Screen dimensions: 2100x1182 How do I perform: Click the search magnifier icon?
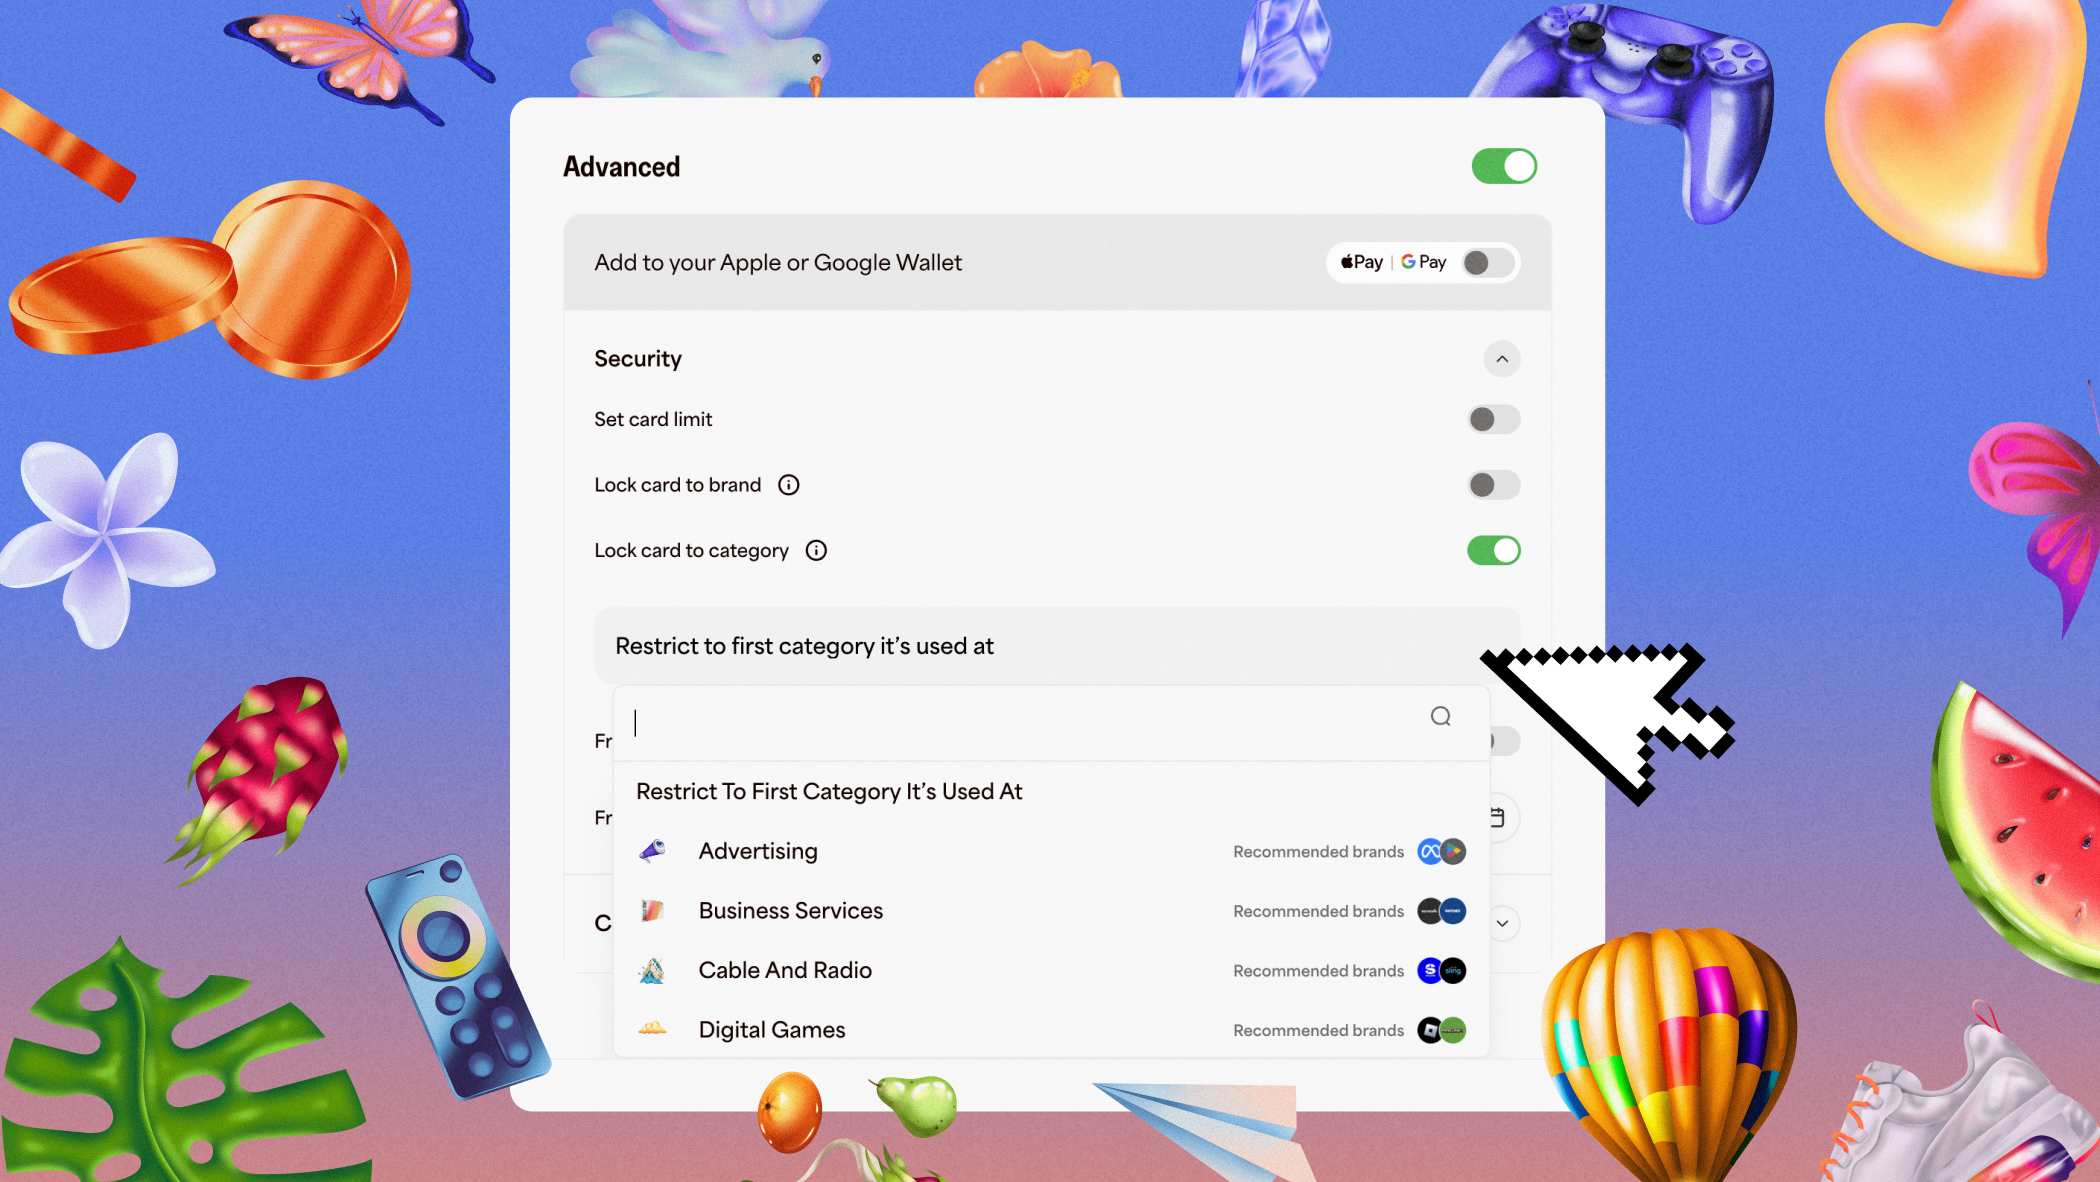point(1440,716)
